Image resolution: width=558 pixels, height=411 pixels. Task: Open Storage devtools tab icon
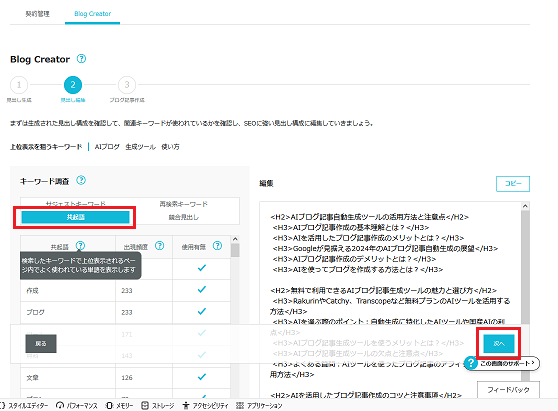pyautogui.click(x=145, y=405)
